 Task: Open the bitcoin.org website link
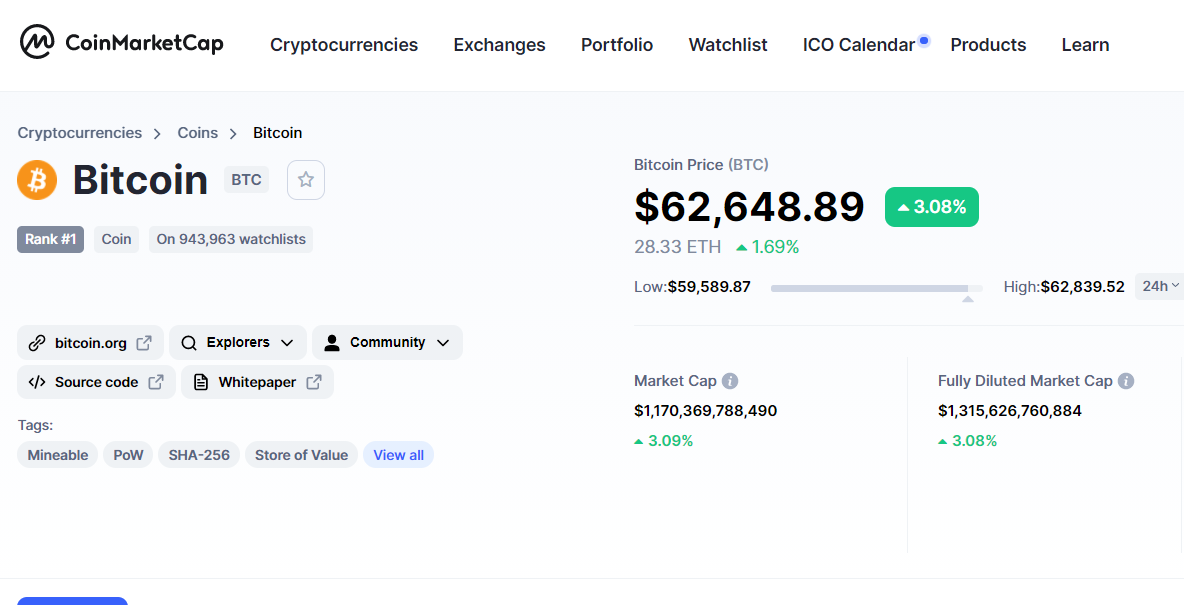point(91,343)
